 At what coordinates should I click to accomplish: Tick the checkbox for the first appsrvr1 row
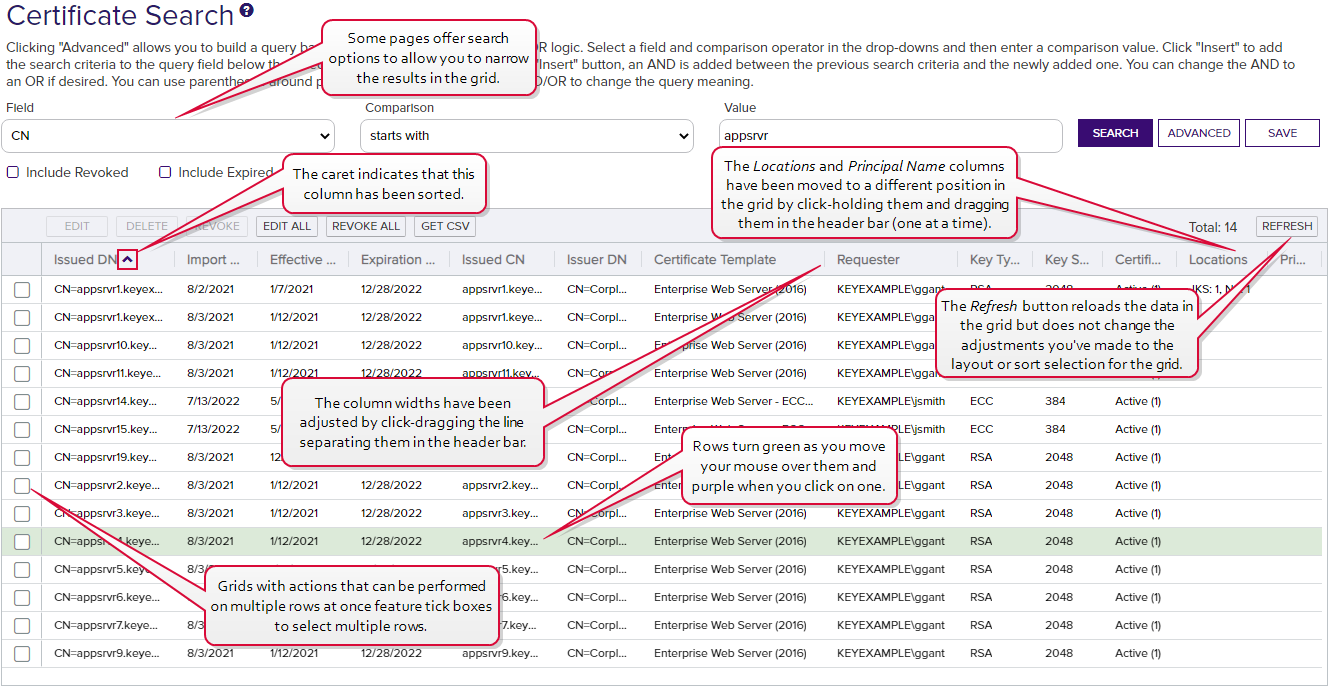(22, 290)
